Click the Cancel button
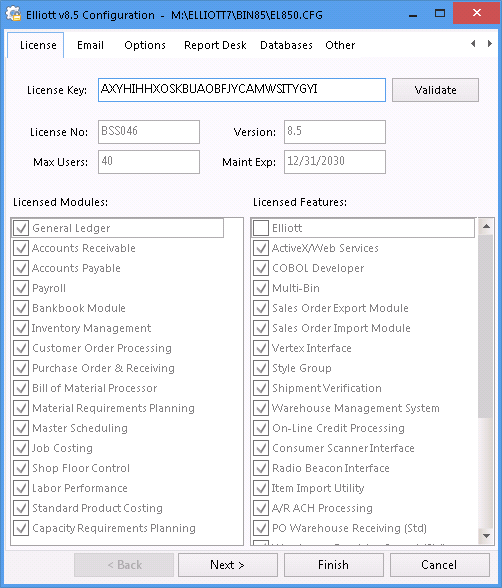 (439, 565)
